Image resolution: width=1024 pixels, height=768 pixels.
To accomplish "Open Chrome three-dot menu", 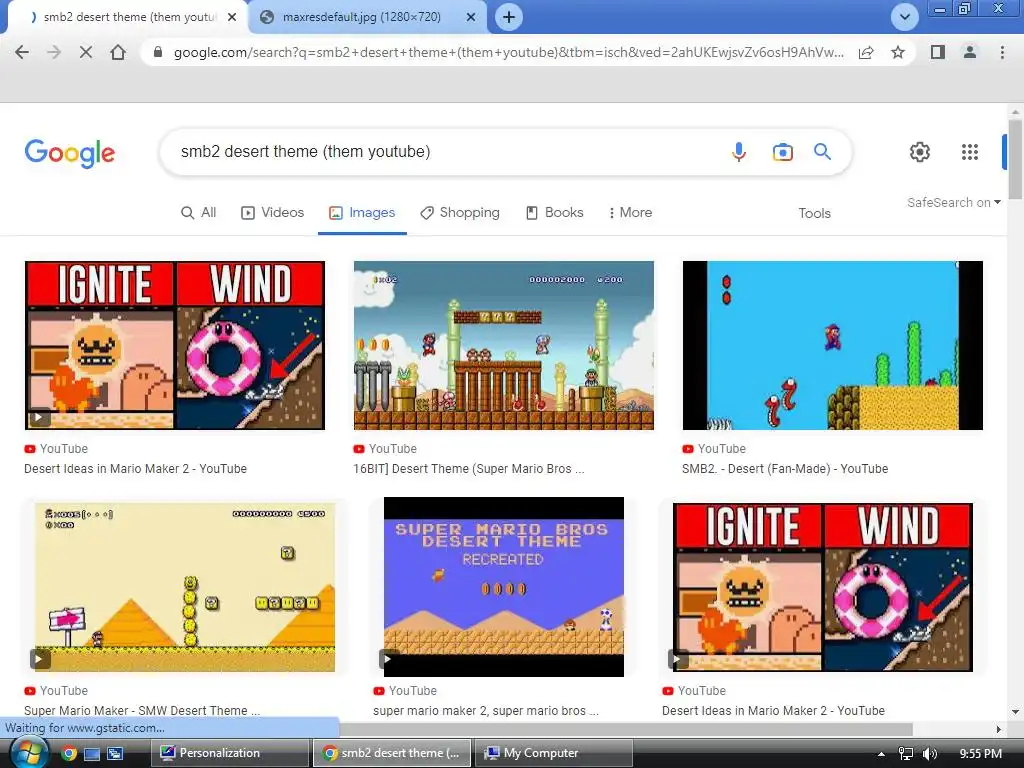I will click(1002, 52).
